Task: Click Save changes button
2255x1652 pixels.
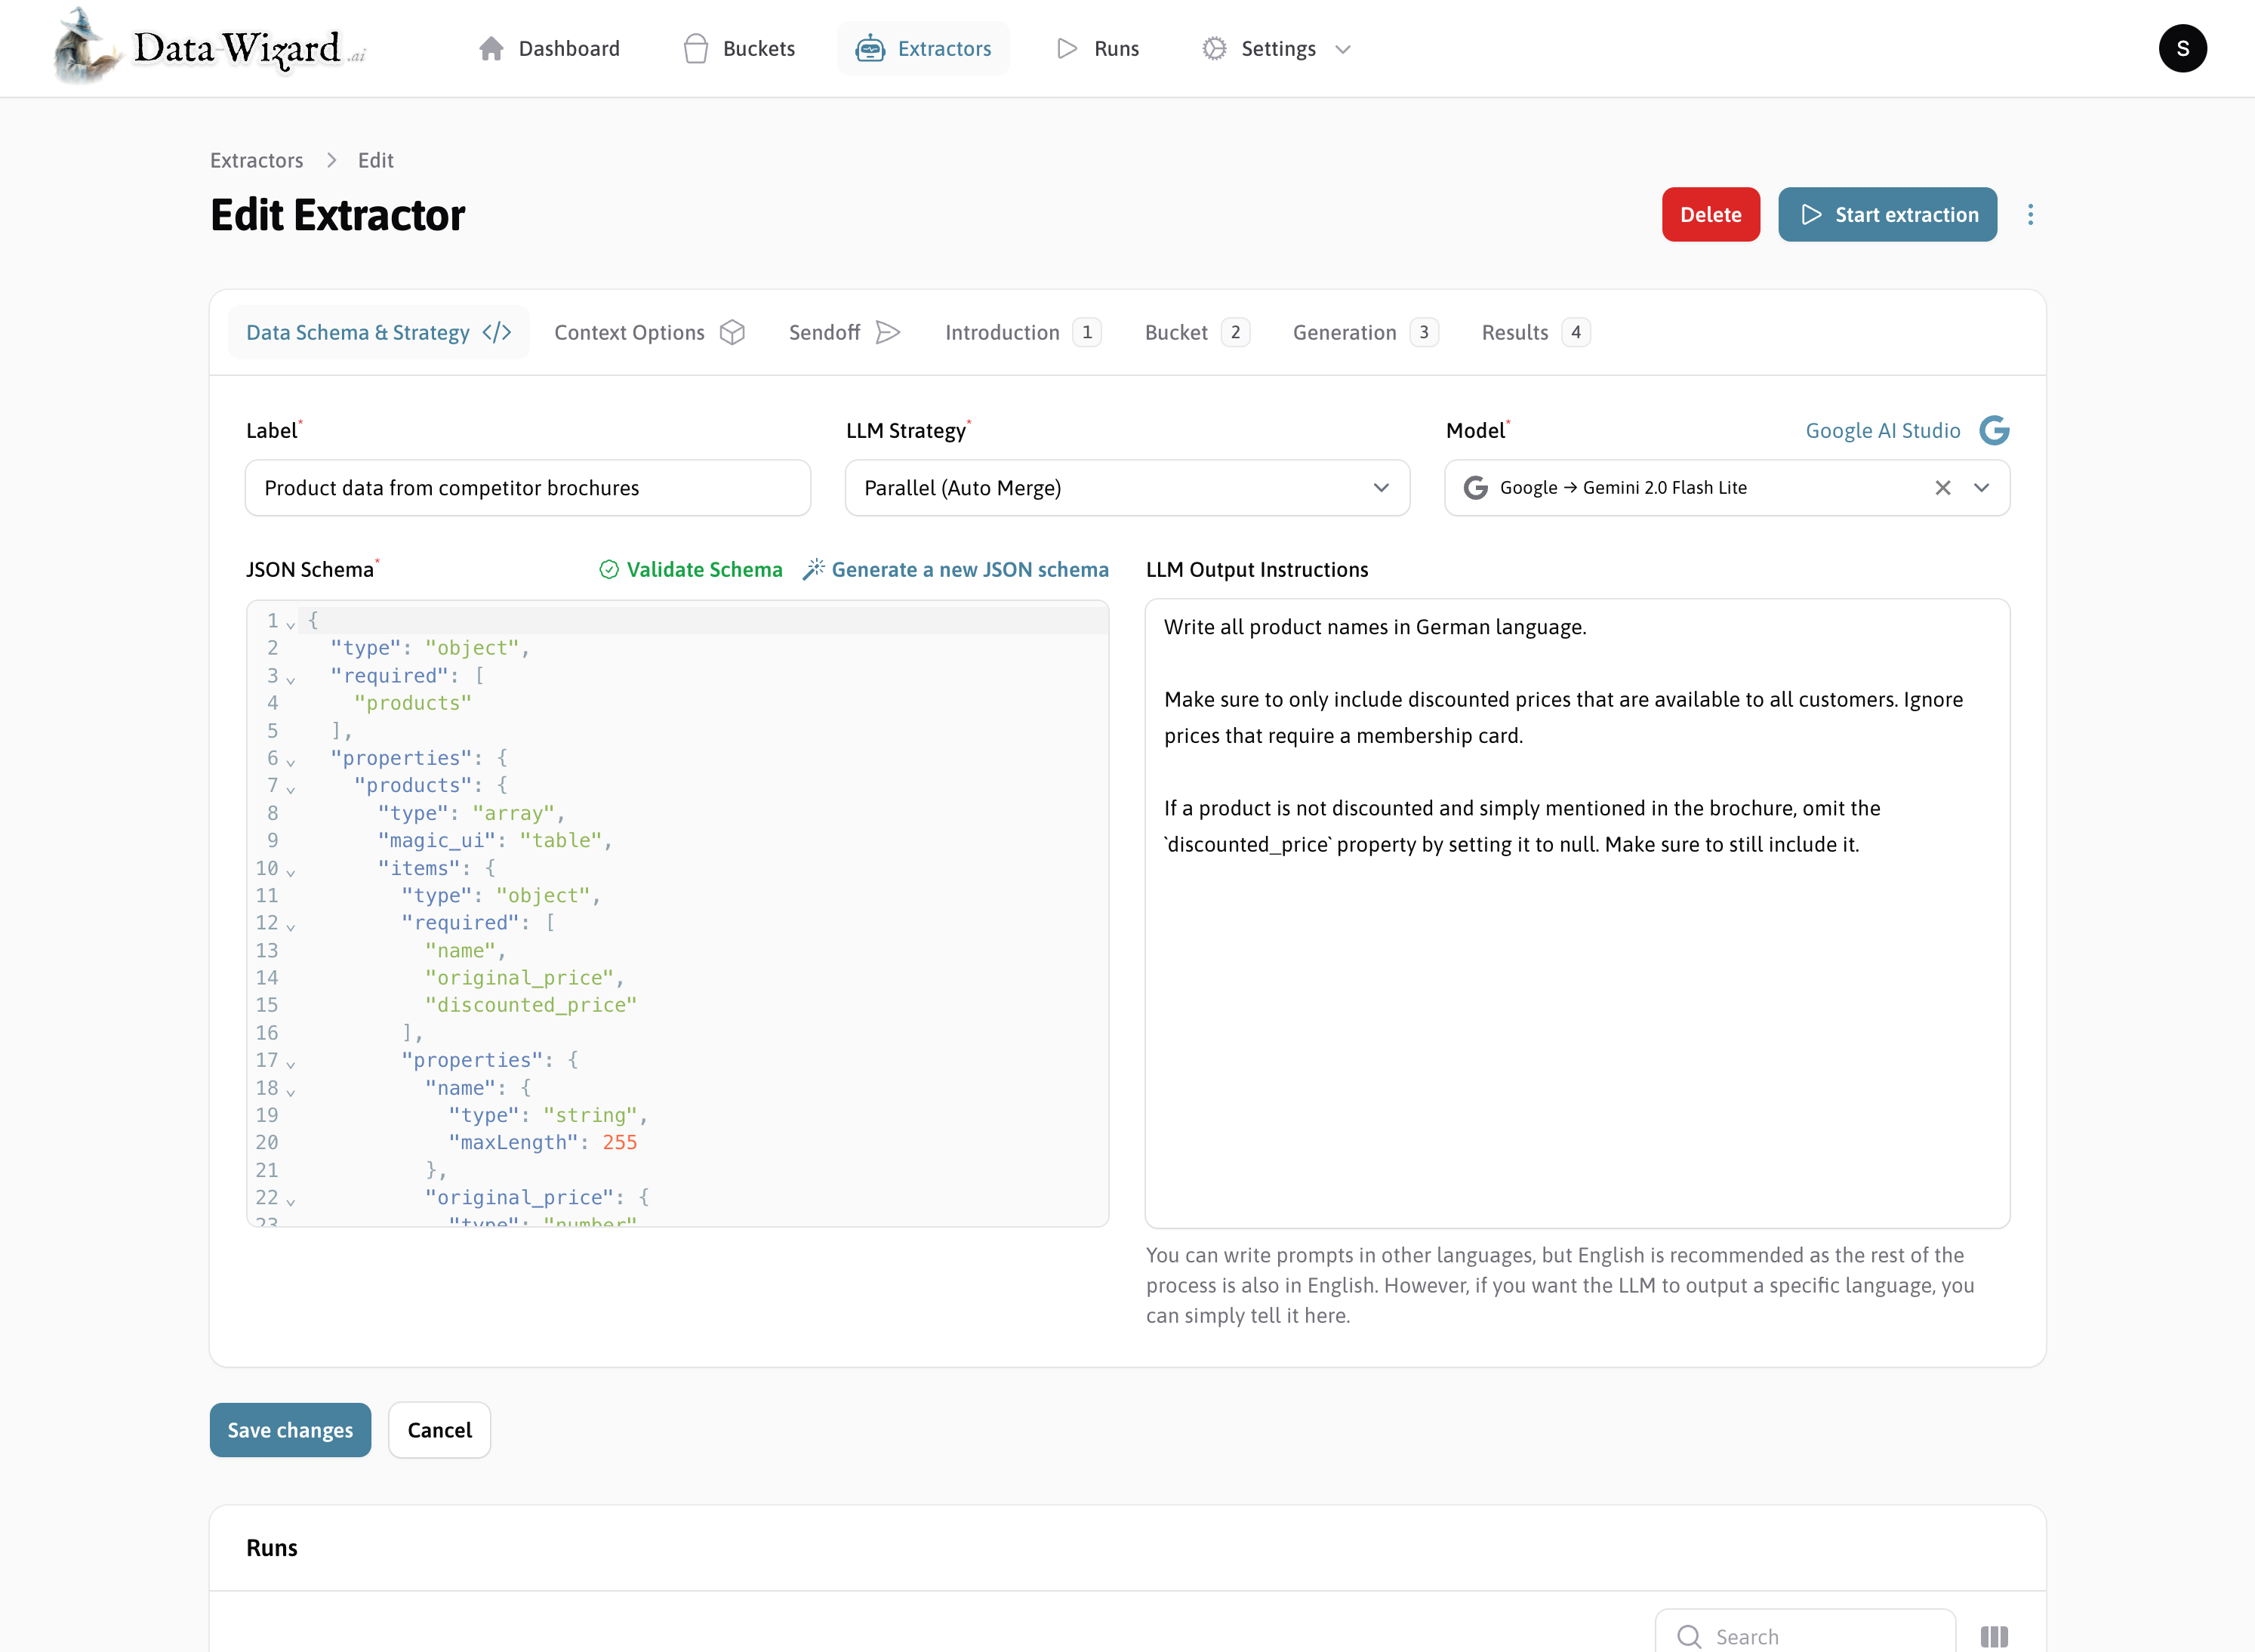Action: point(290,1430)
